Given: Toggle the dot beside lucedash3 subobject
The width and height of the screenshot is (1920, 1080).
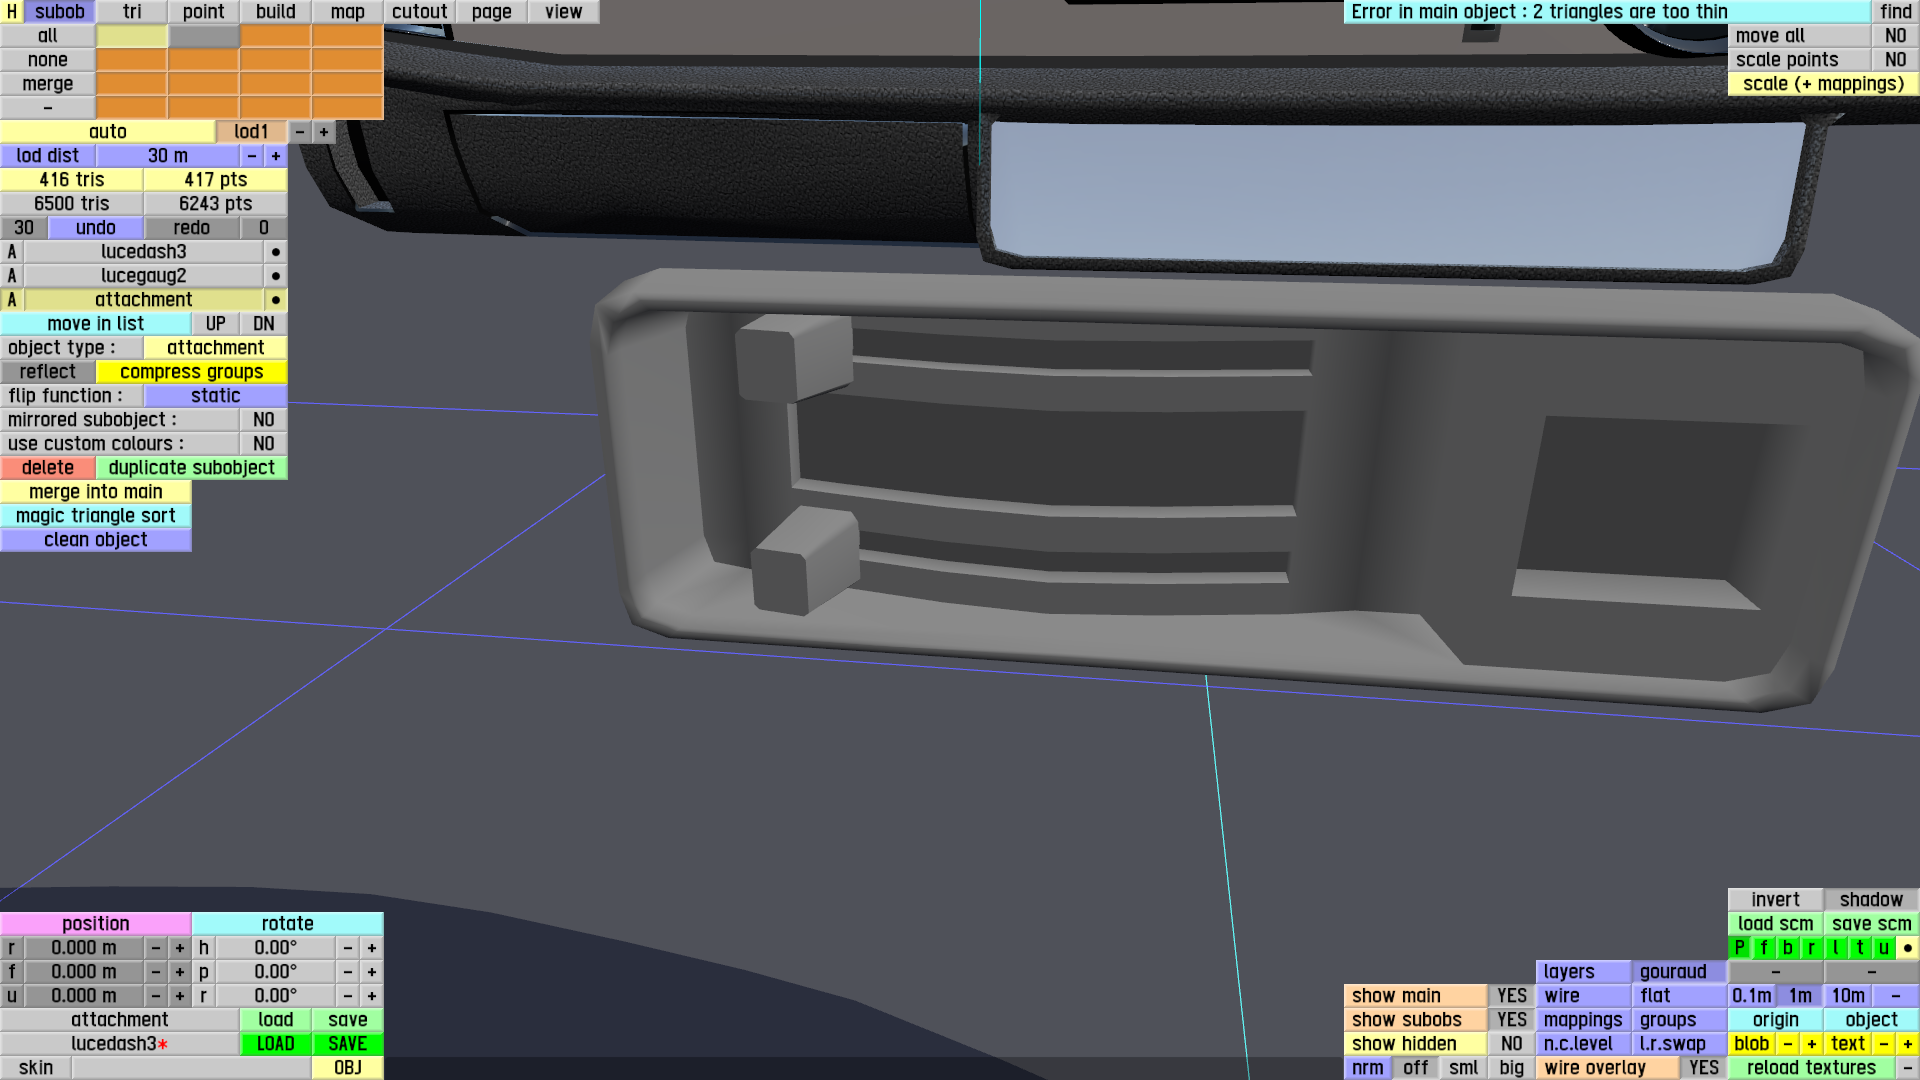Looking at the screenshot, I should tap(275, 252).
